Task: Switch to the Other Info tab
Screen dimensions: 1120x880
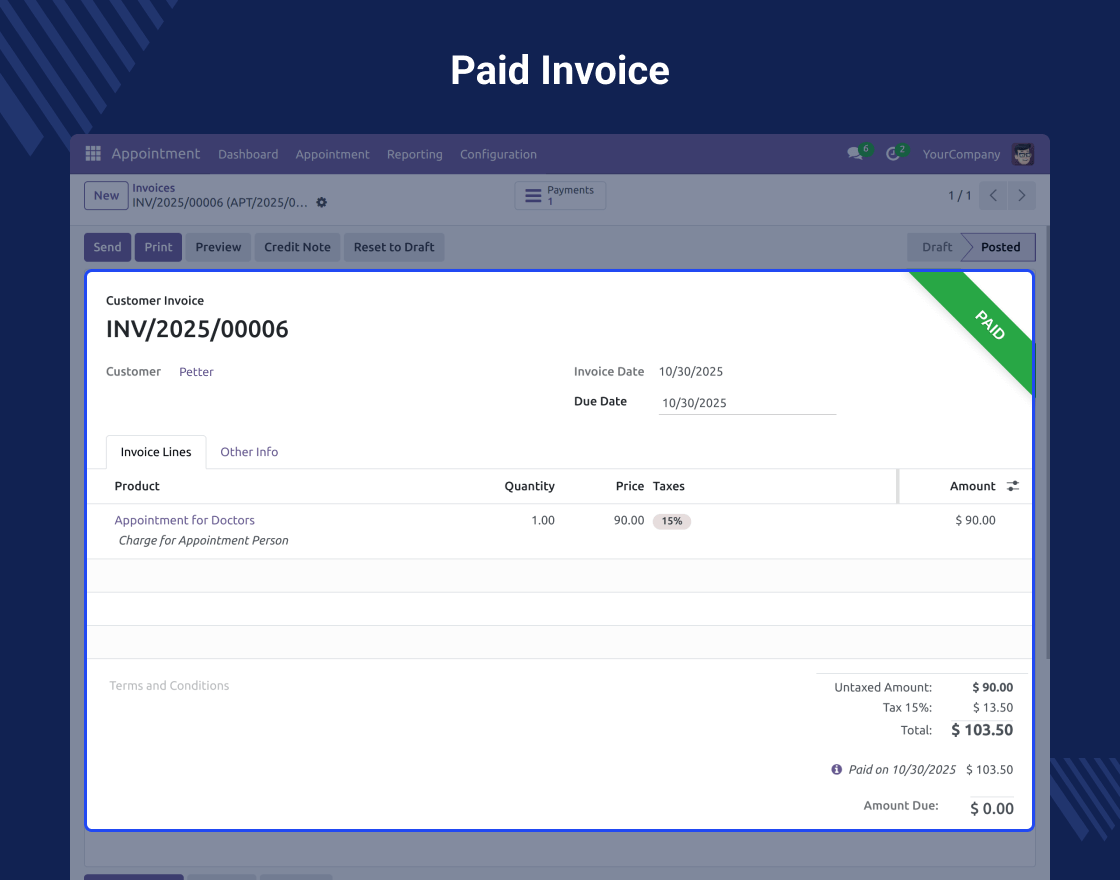Action: pos(249,452)
